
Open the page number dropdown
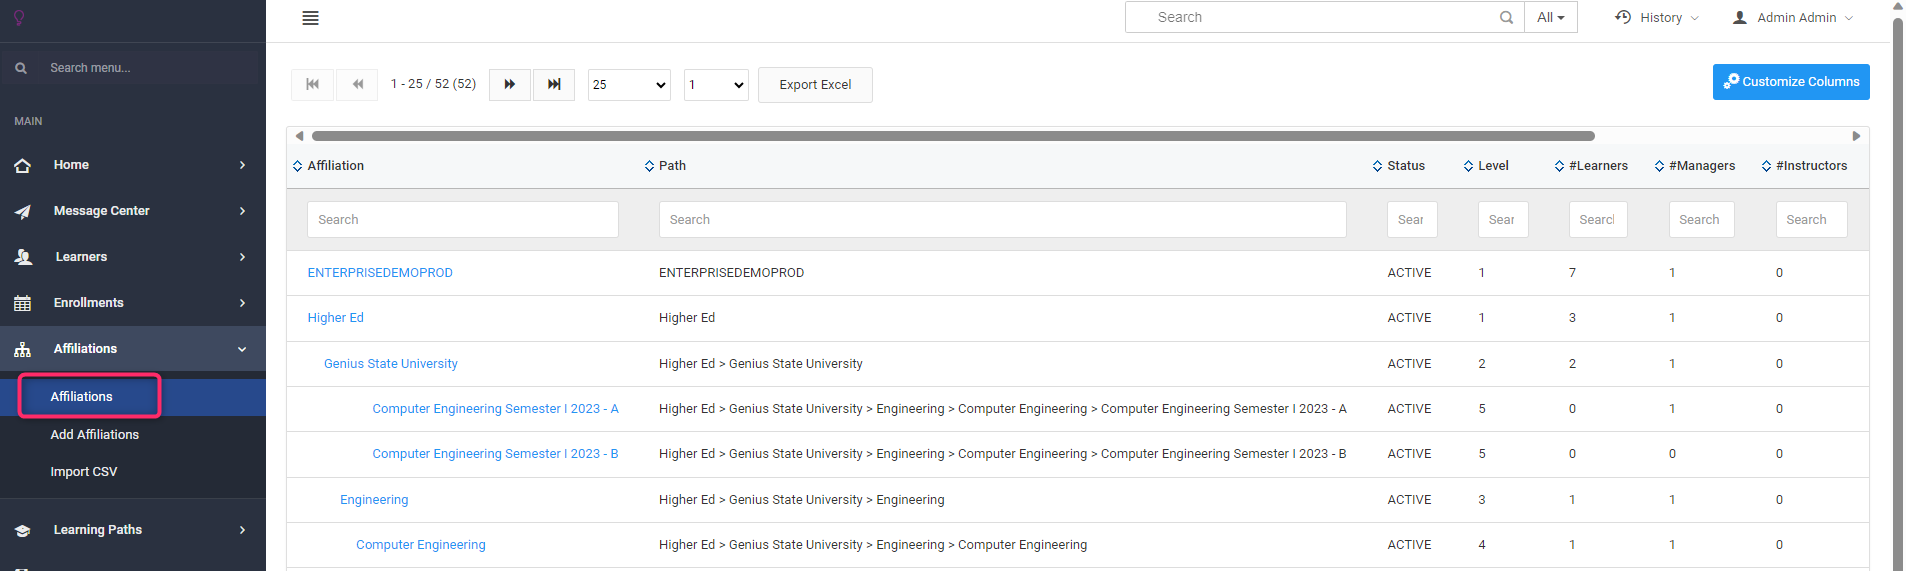coord(716,85)
